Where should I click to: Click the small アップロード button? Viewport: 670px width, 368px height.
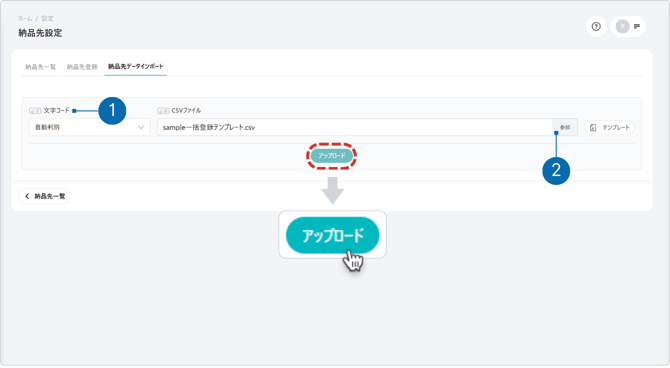[x=332, y=156]
